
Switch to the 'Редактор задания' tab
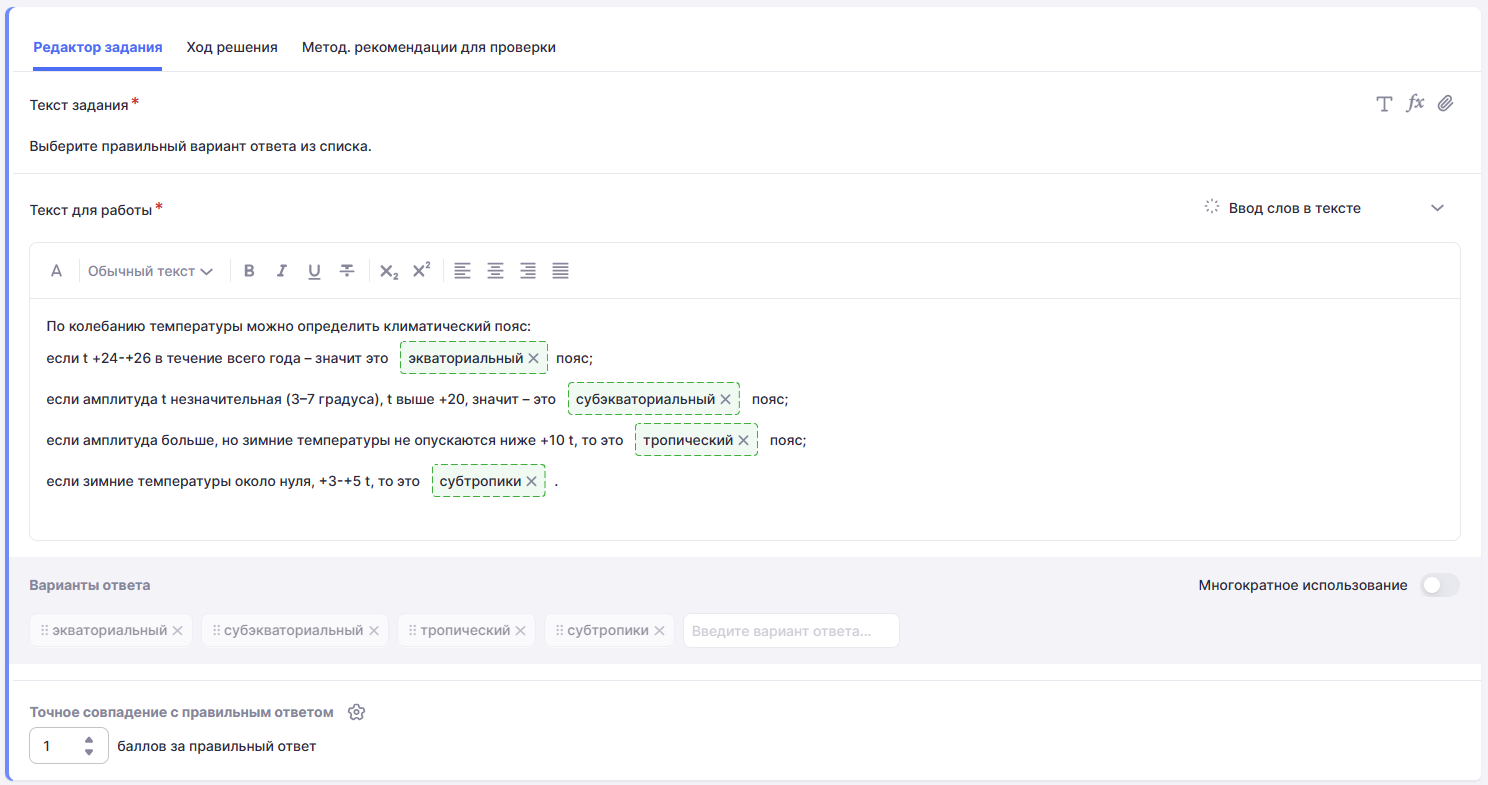(98, 47)
